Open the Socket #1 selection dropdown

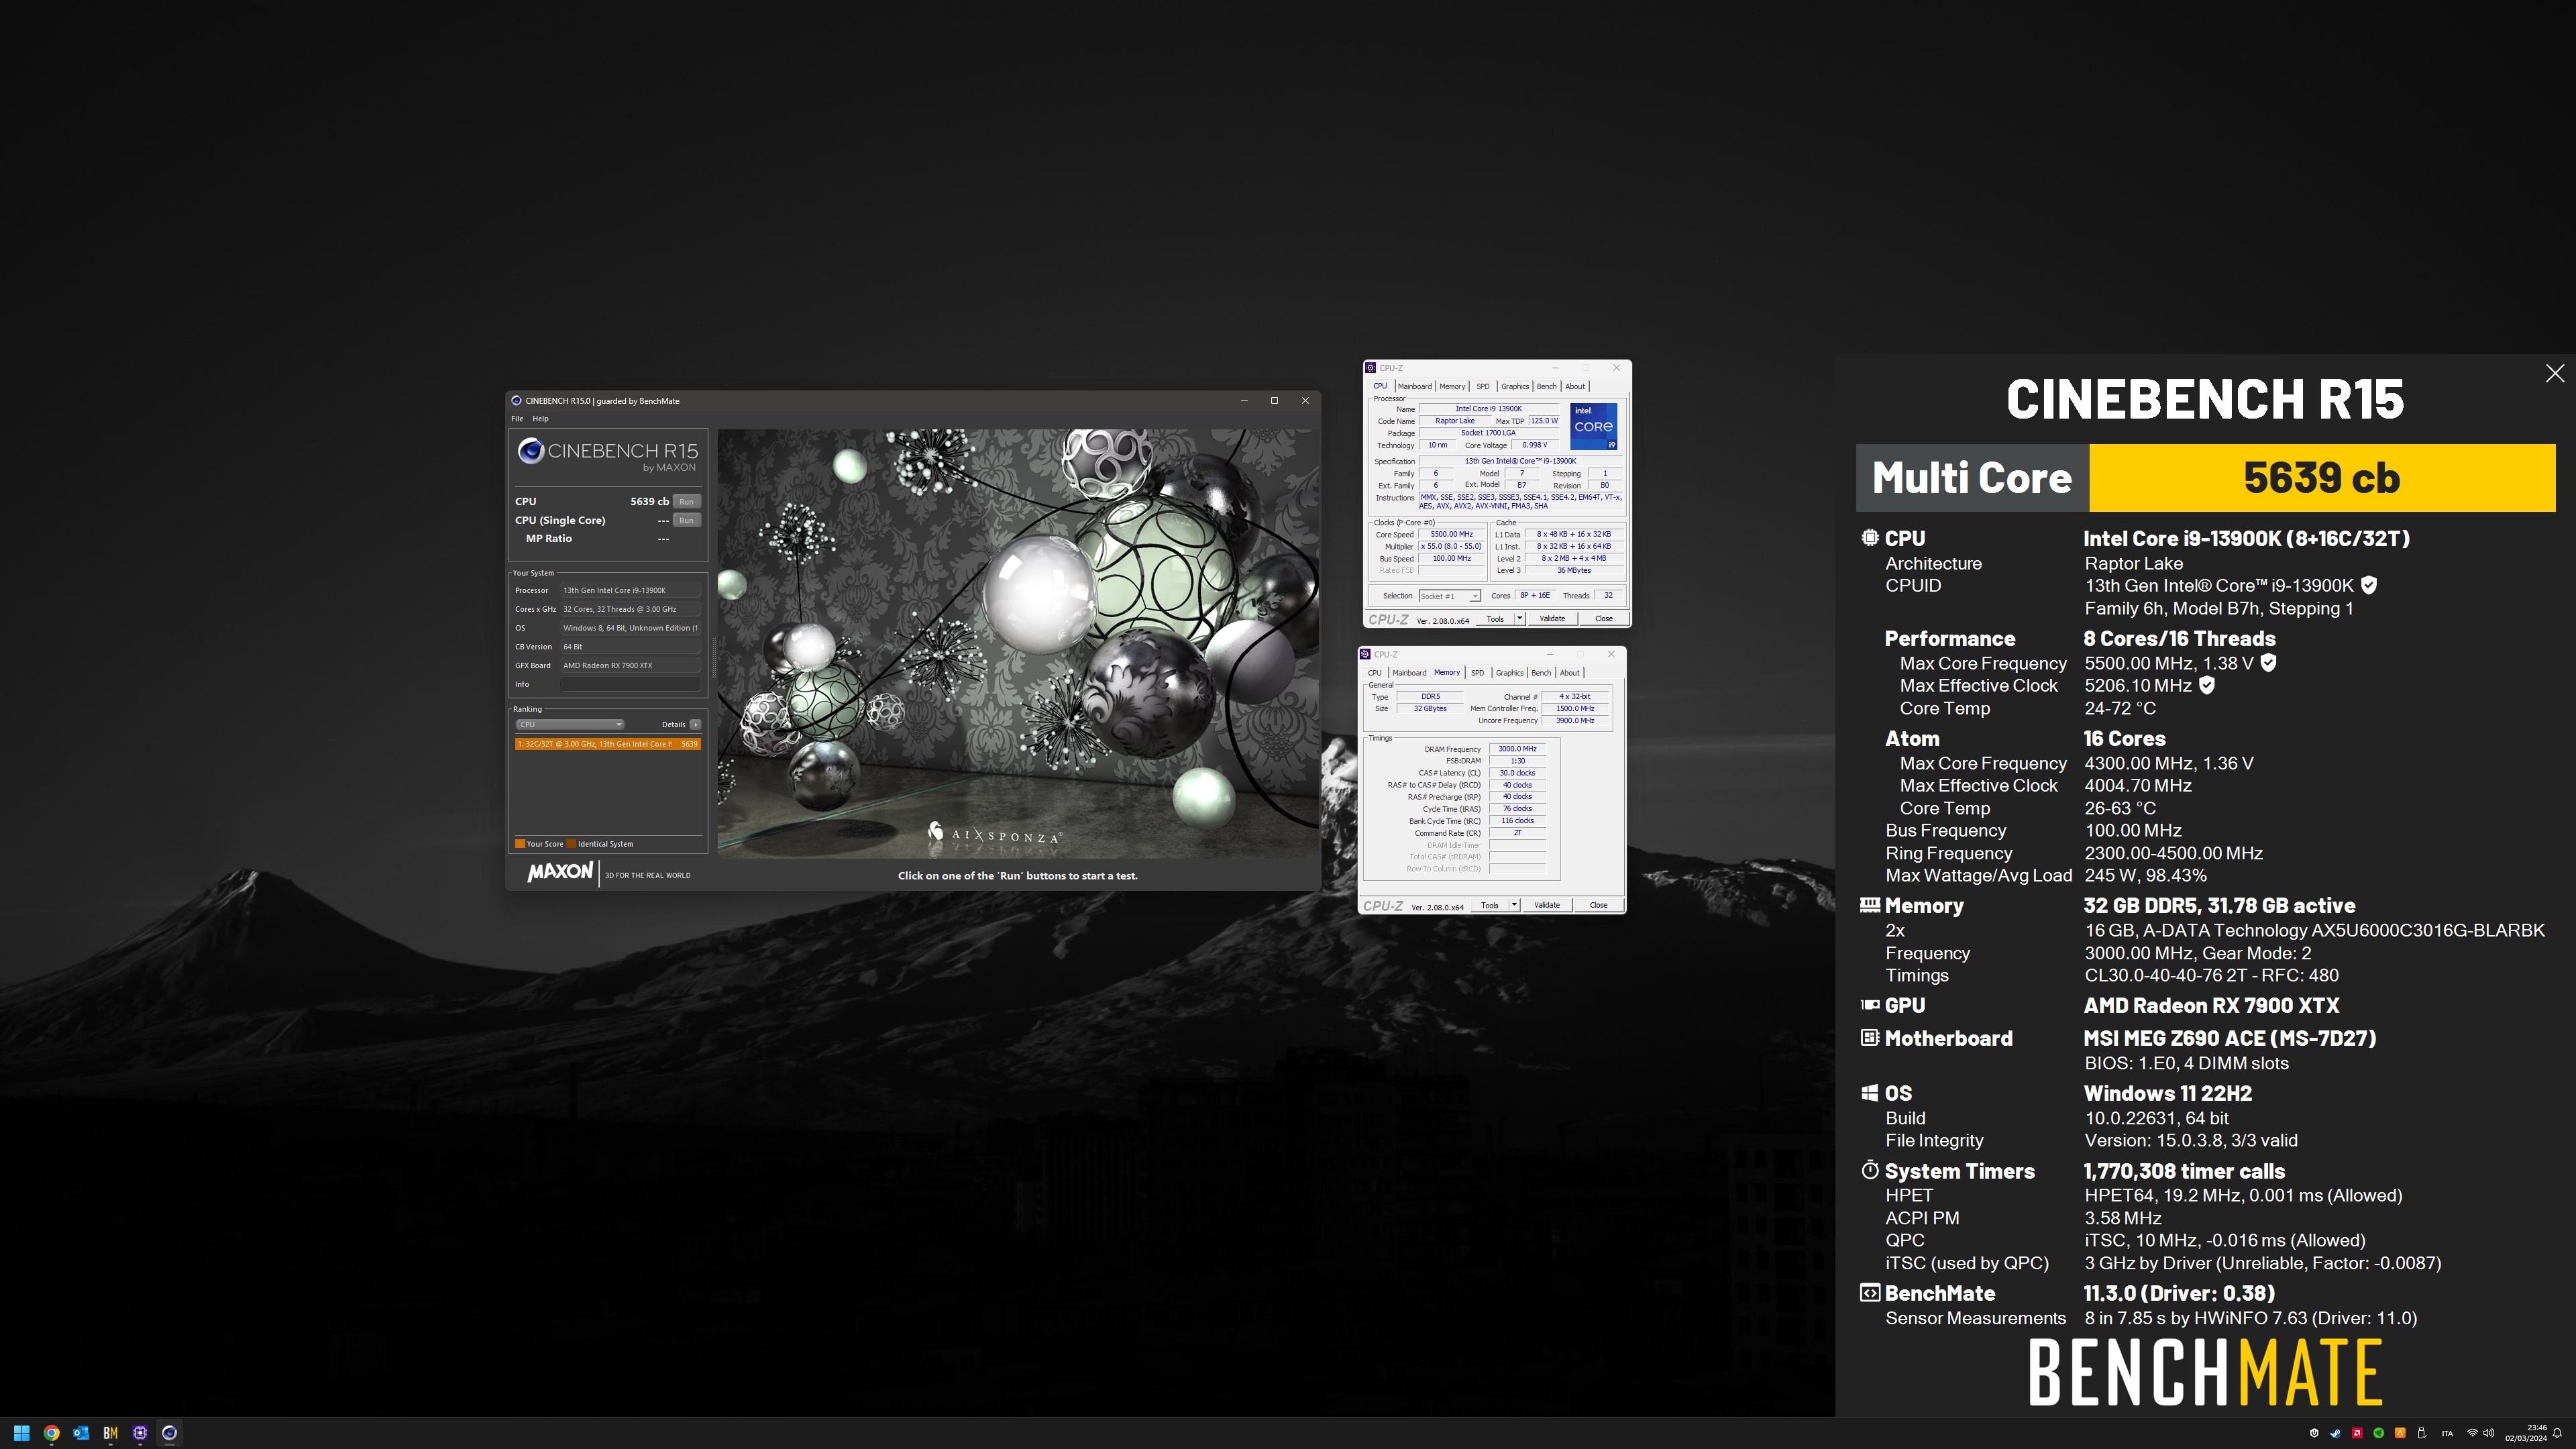point(1450,596)
